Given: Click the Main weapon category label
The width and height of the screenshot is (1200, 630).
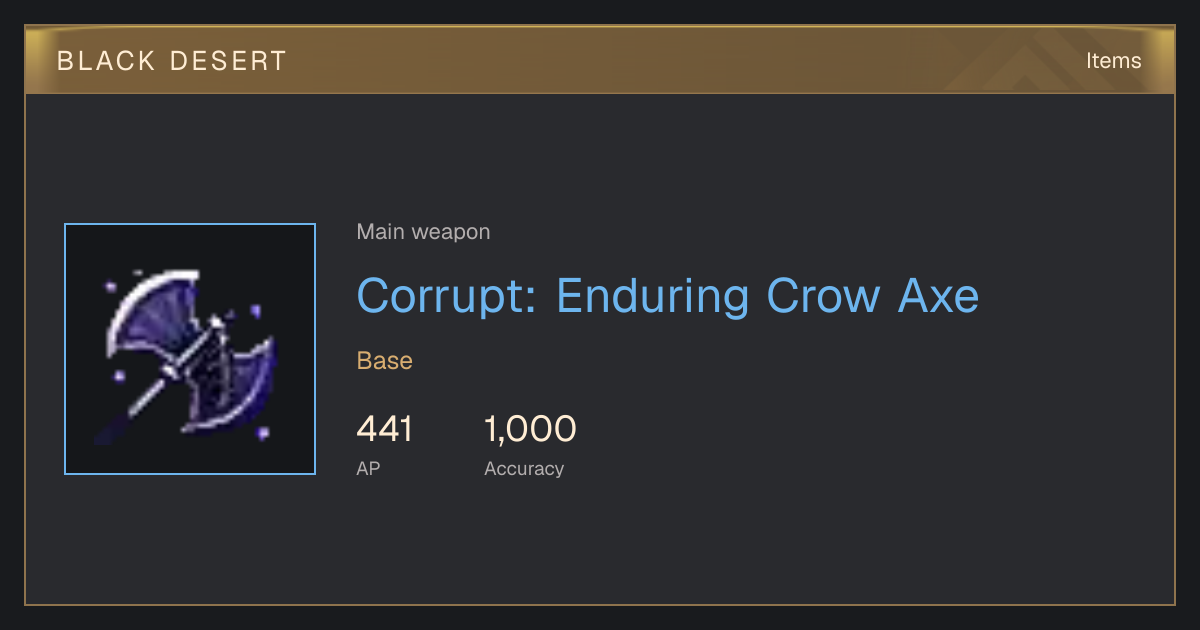Looking at the screenshot, I should (423, 232).
